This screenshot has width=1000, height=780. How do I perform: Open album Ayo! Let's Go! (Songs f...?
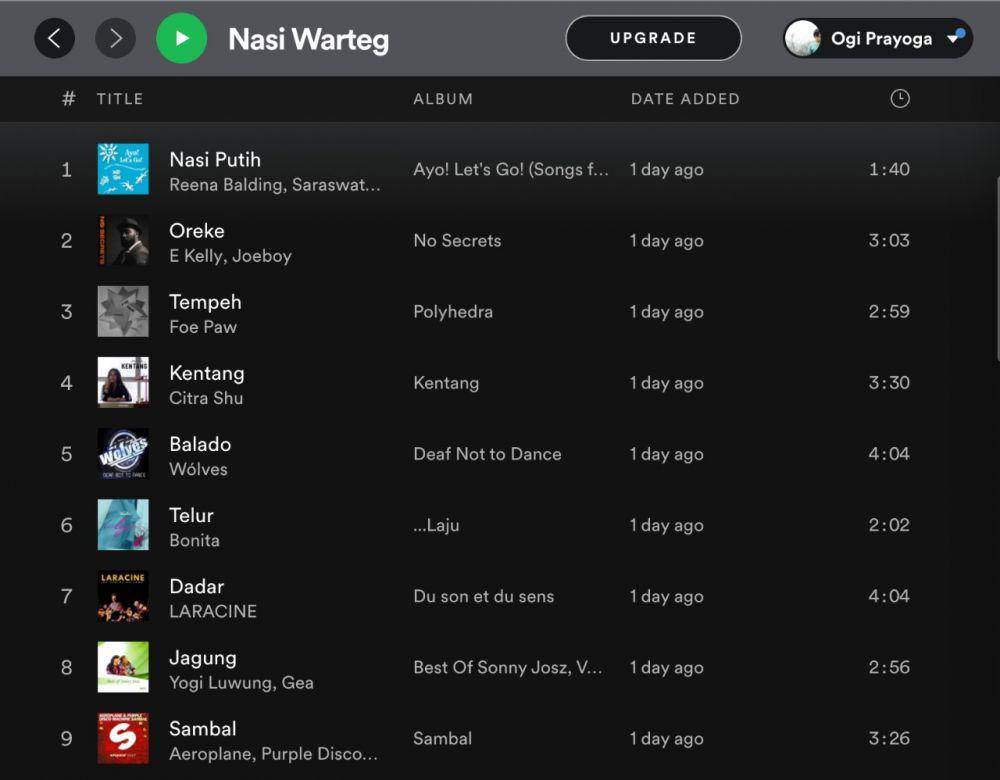[511, 170]
